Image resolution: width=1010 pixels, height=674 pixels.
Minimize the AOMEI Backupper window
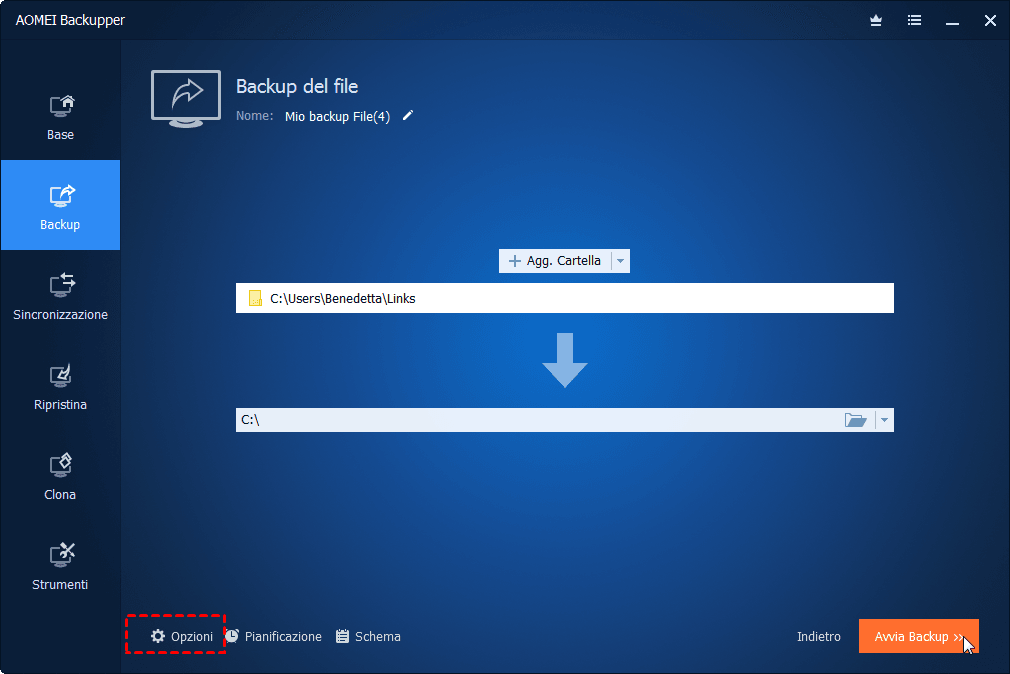[x=953, y=21]
